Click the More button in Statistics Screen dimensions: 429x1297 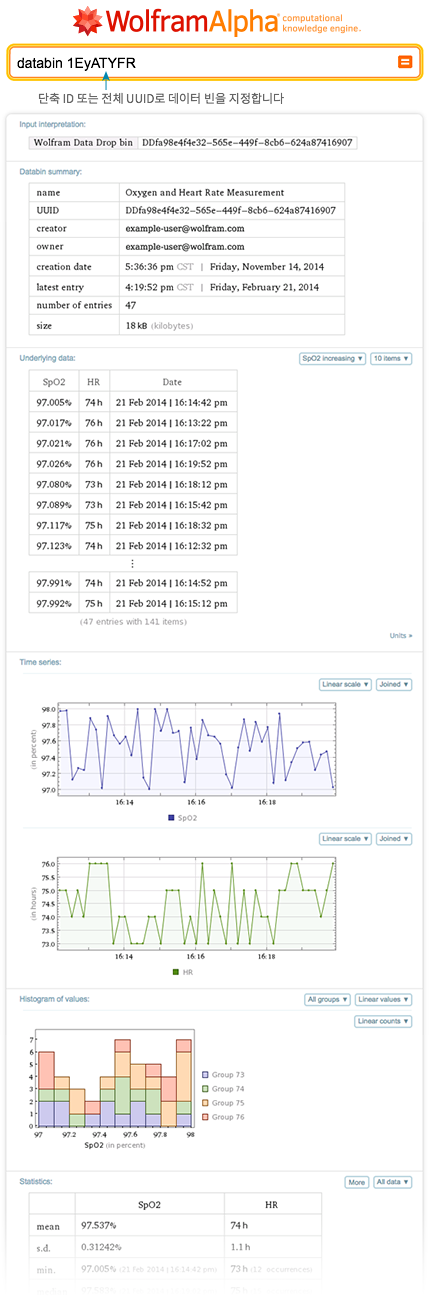tap(357, 1182)
